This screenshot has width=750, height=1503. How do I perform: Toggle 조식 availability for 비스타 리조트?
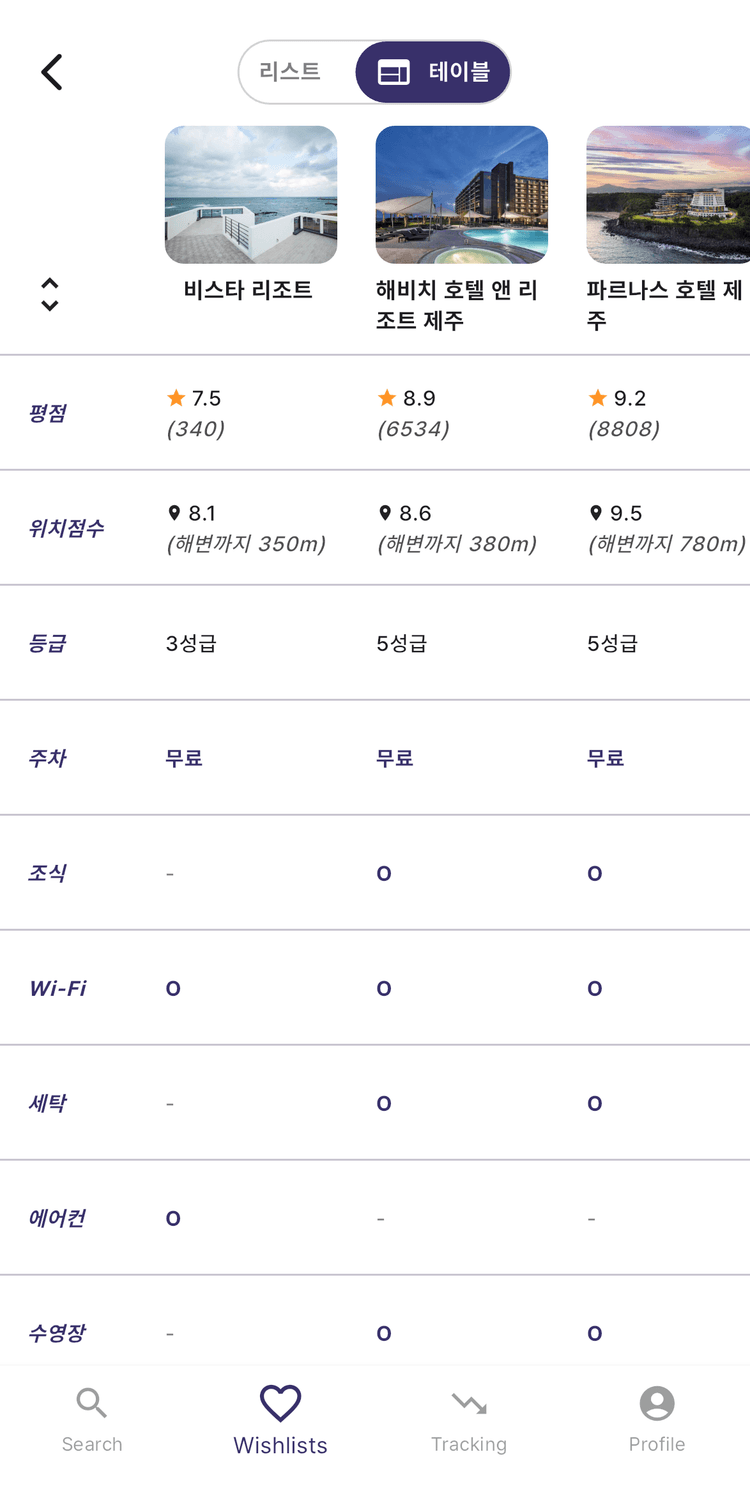[170, 872]
